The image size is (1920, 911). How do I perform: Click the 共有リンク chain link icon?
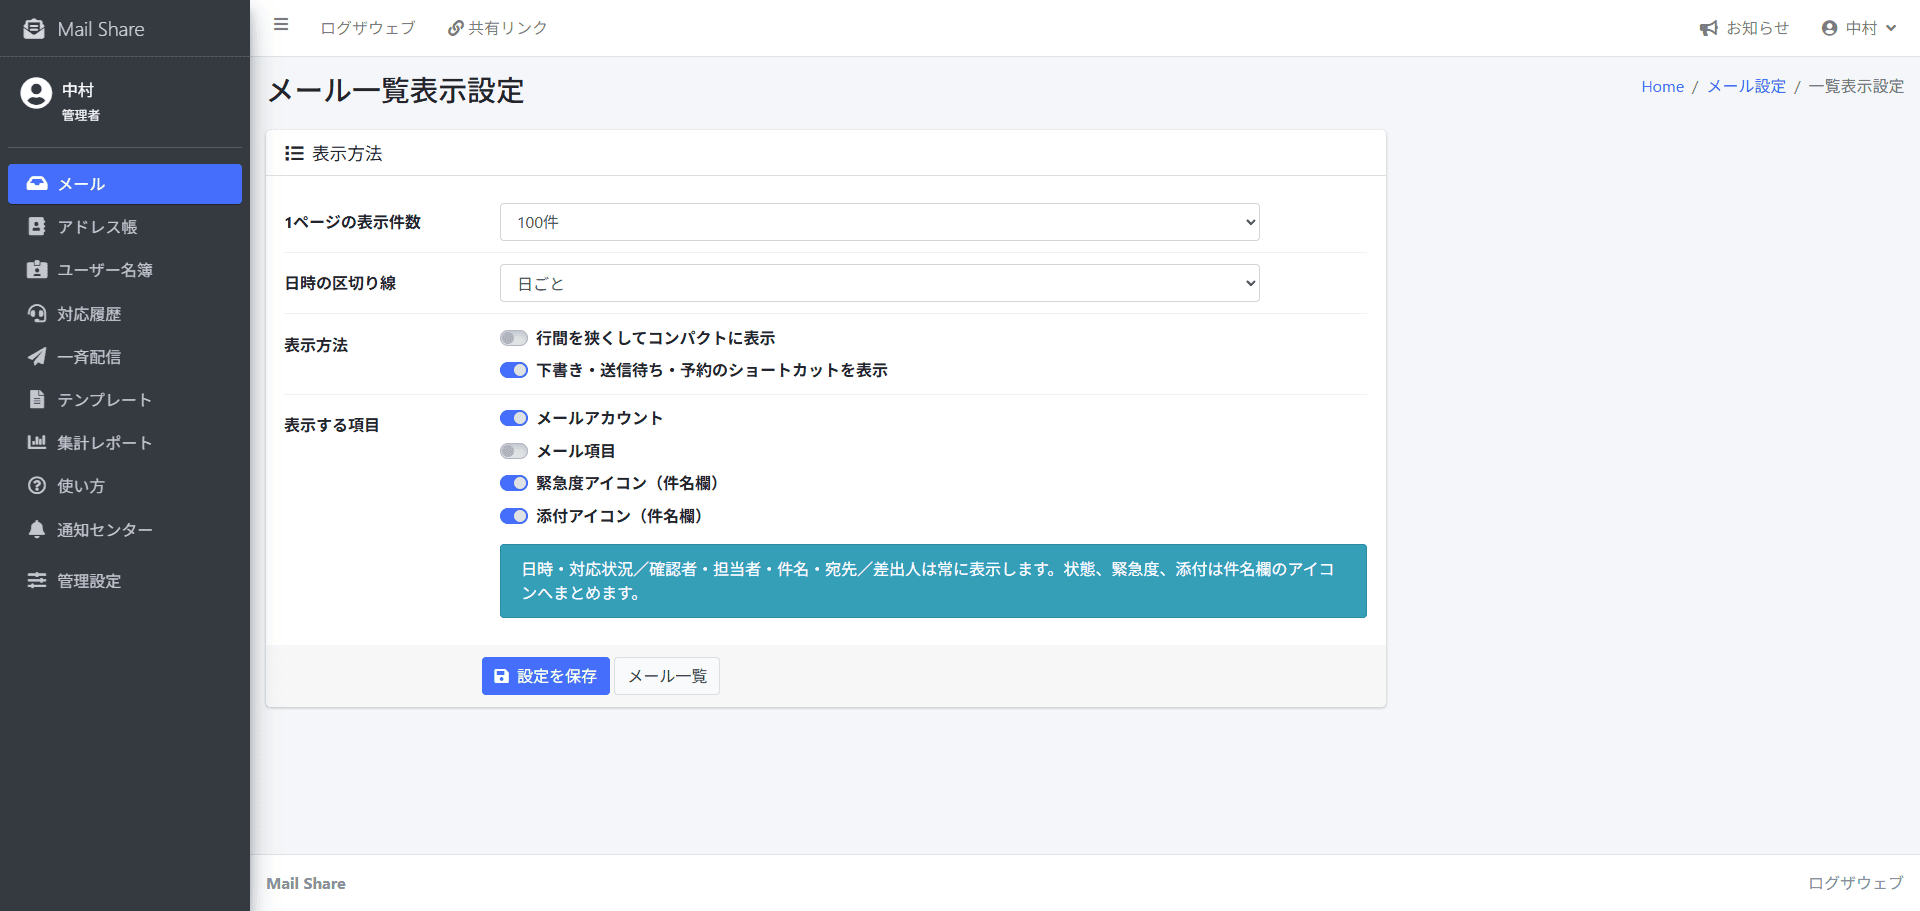point(455,28)
